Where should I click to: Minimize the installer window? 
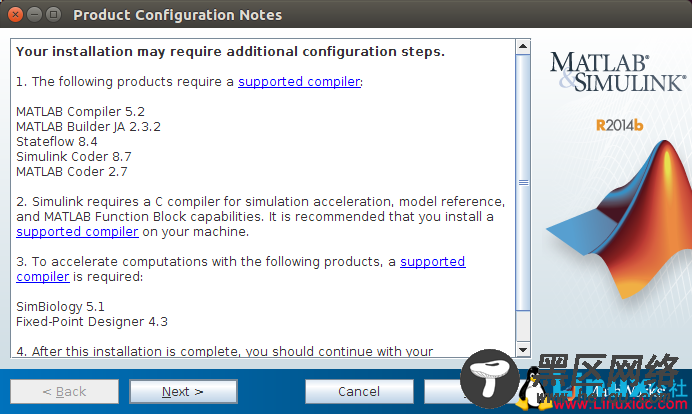tap(33, 15)
